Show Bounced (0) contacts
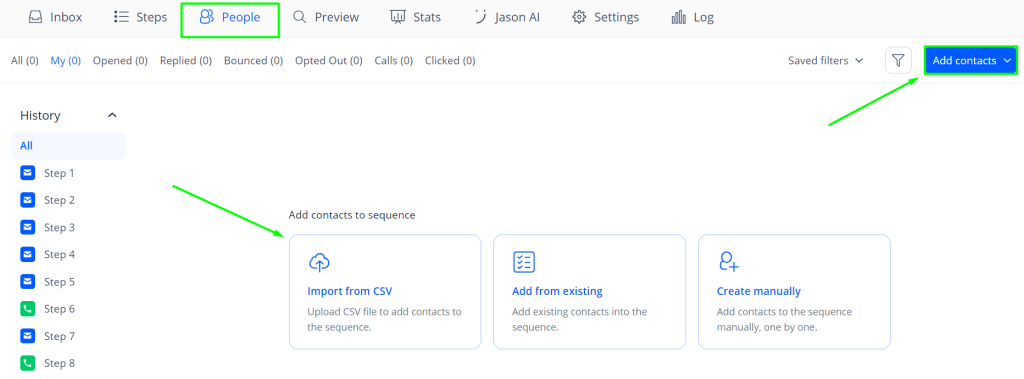 tap(253, 61)
